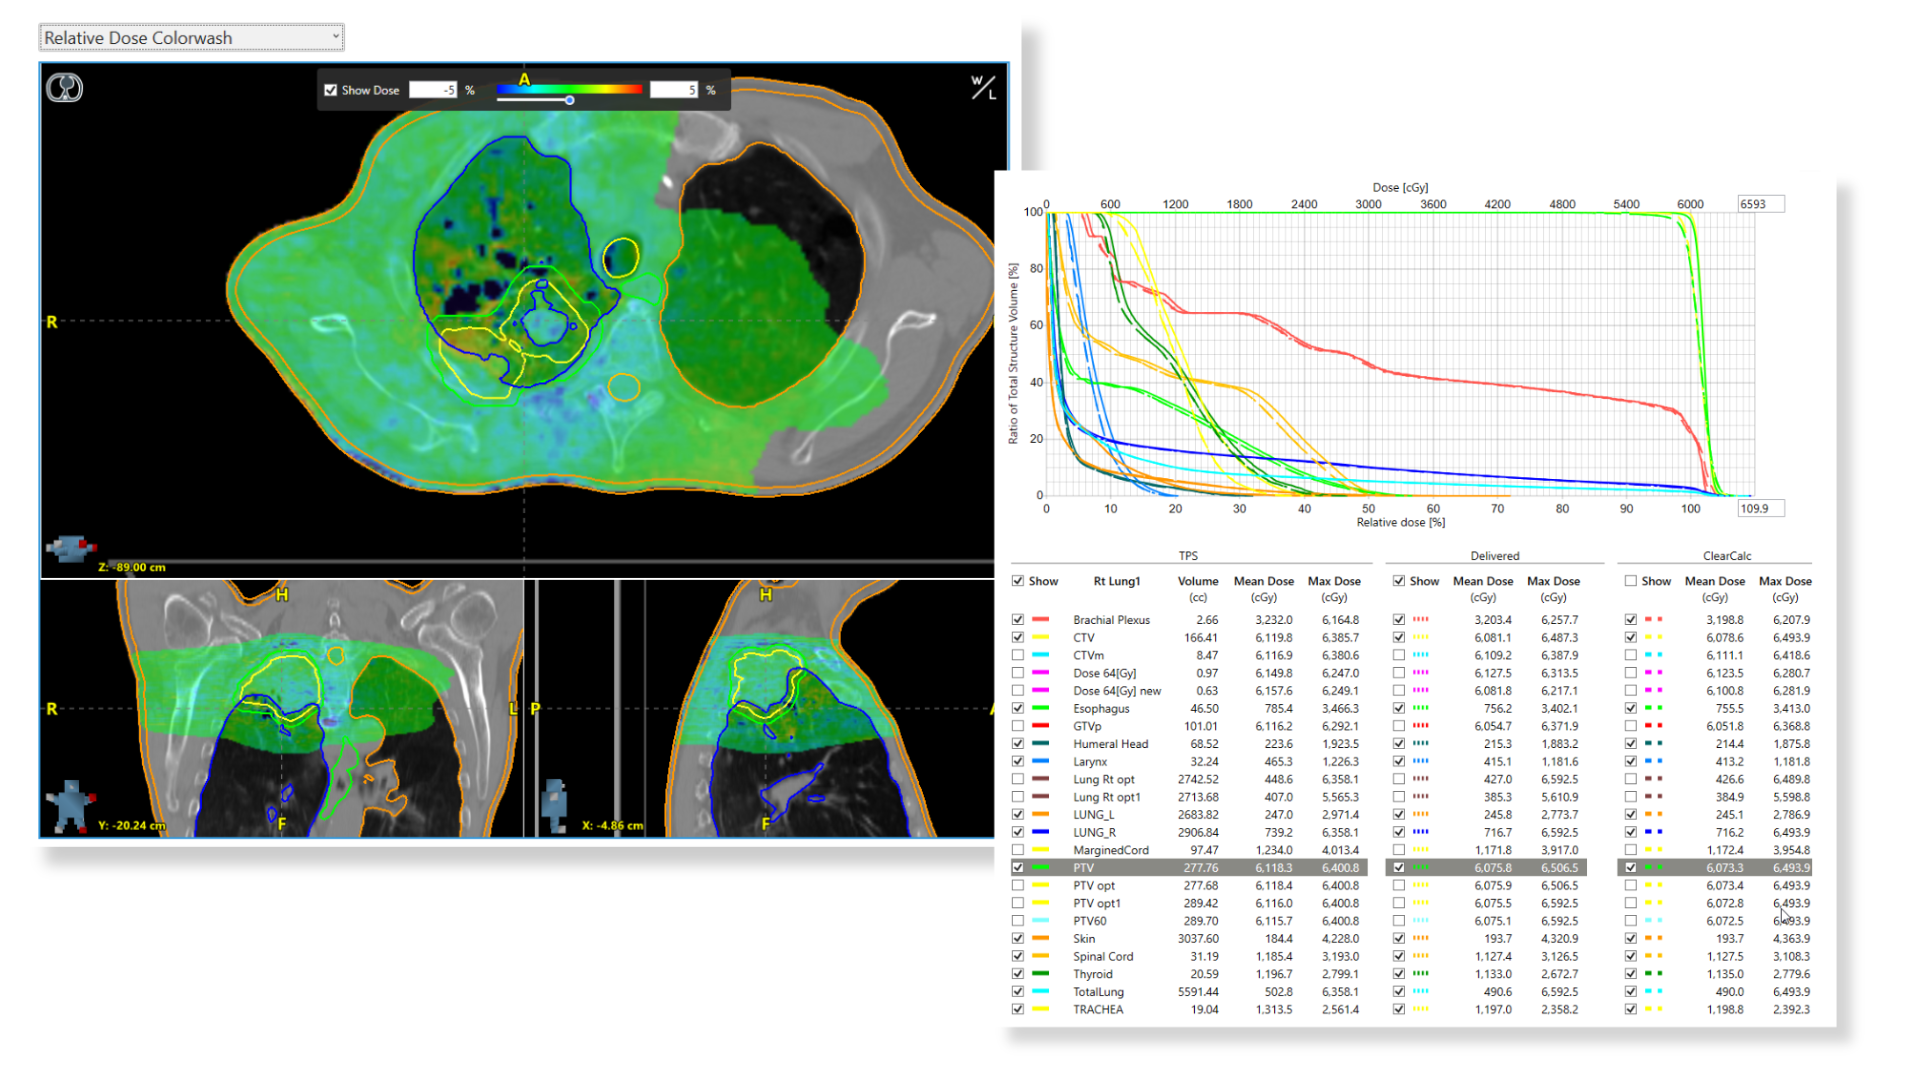
Task: Toggle the TPS Show all checkbox
Action: click(1018, 581)
